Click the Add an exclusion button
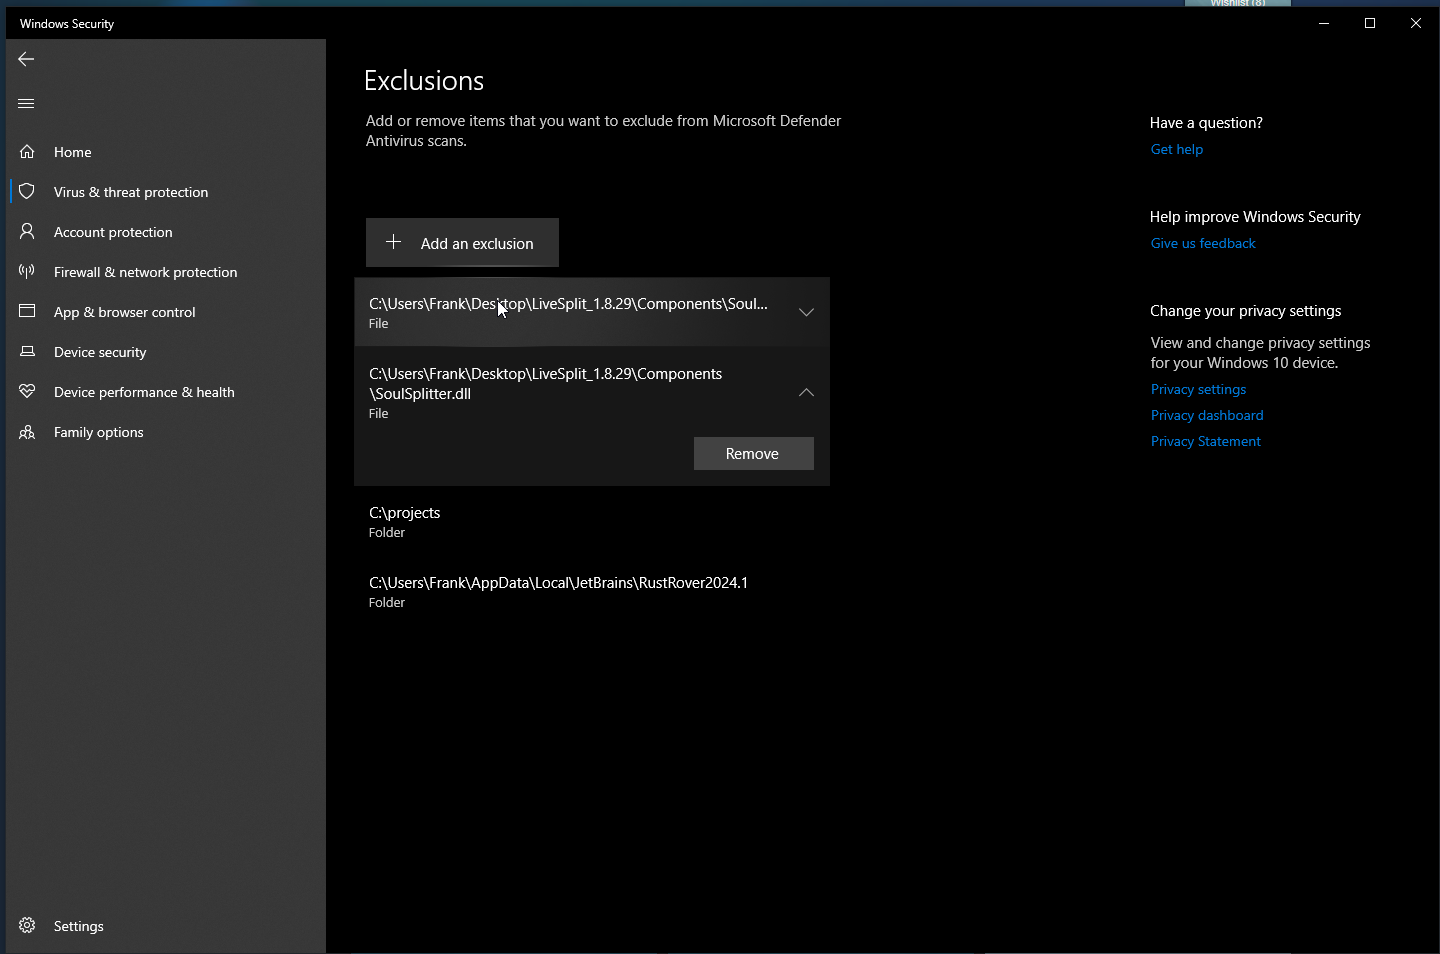1440x954 pixels. [x=462, y=243]
